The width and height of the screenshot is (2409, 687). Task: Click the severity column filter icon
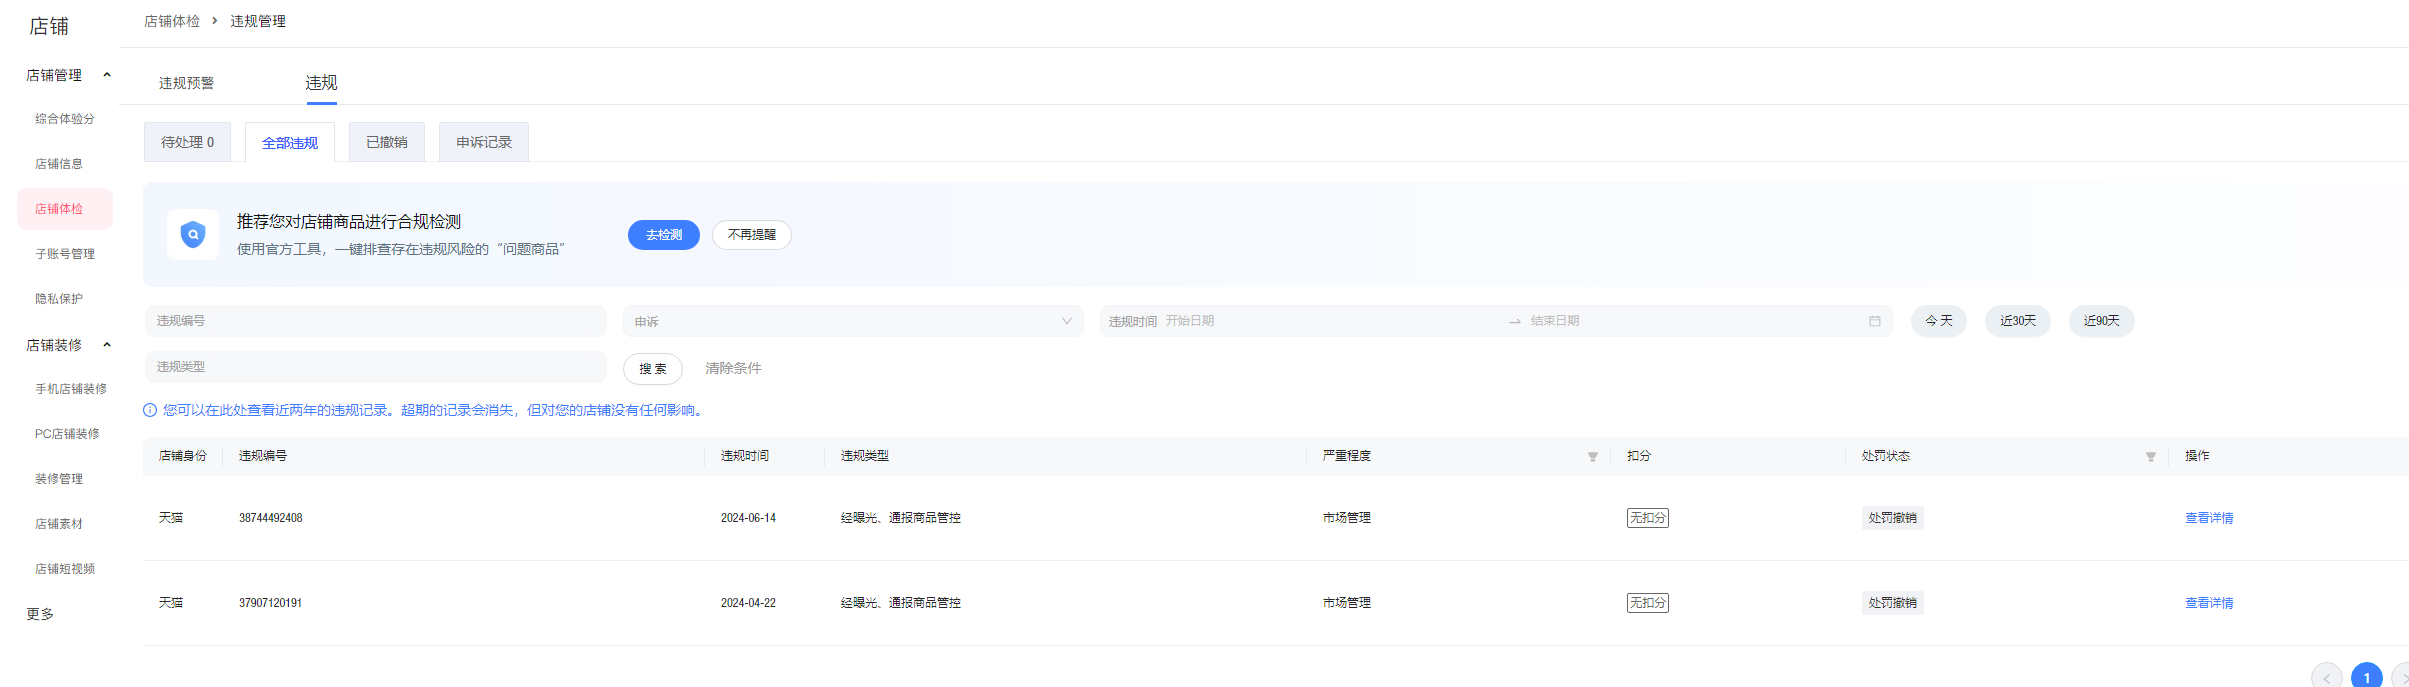[1592, 457]
